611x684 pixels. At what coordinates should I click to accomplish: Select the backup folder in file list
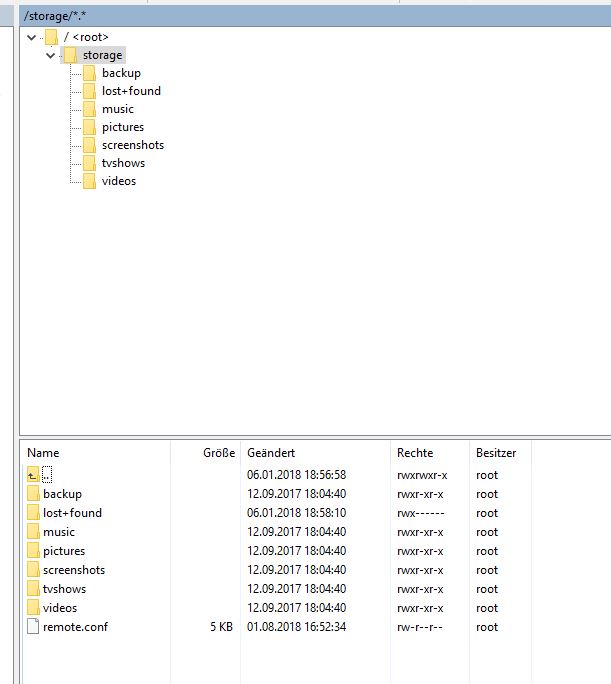point(62,494)
